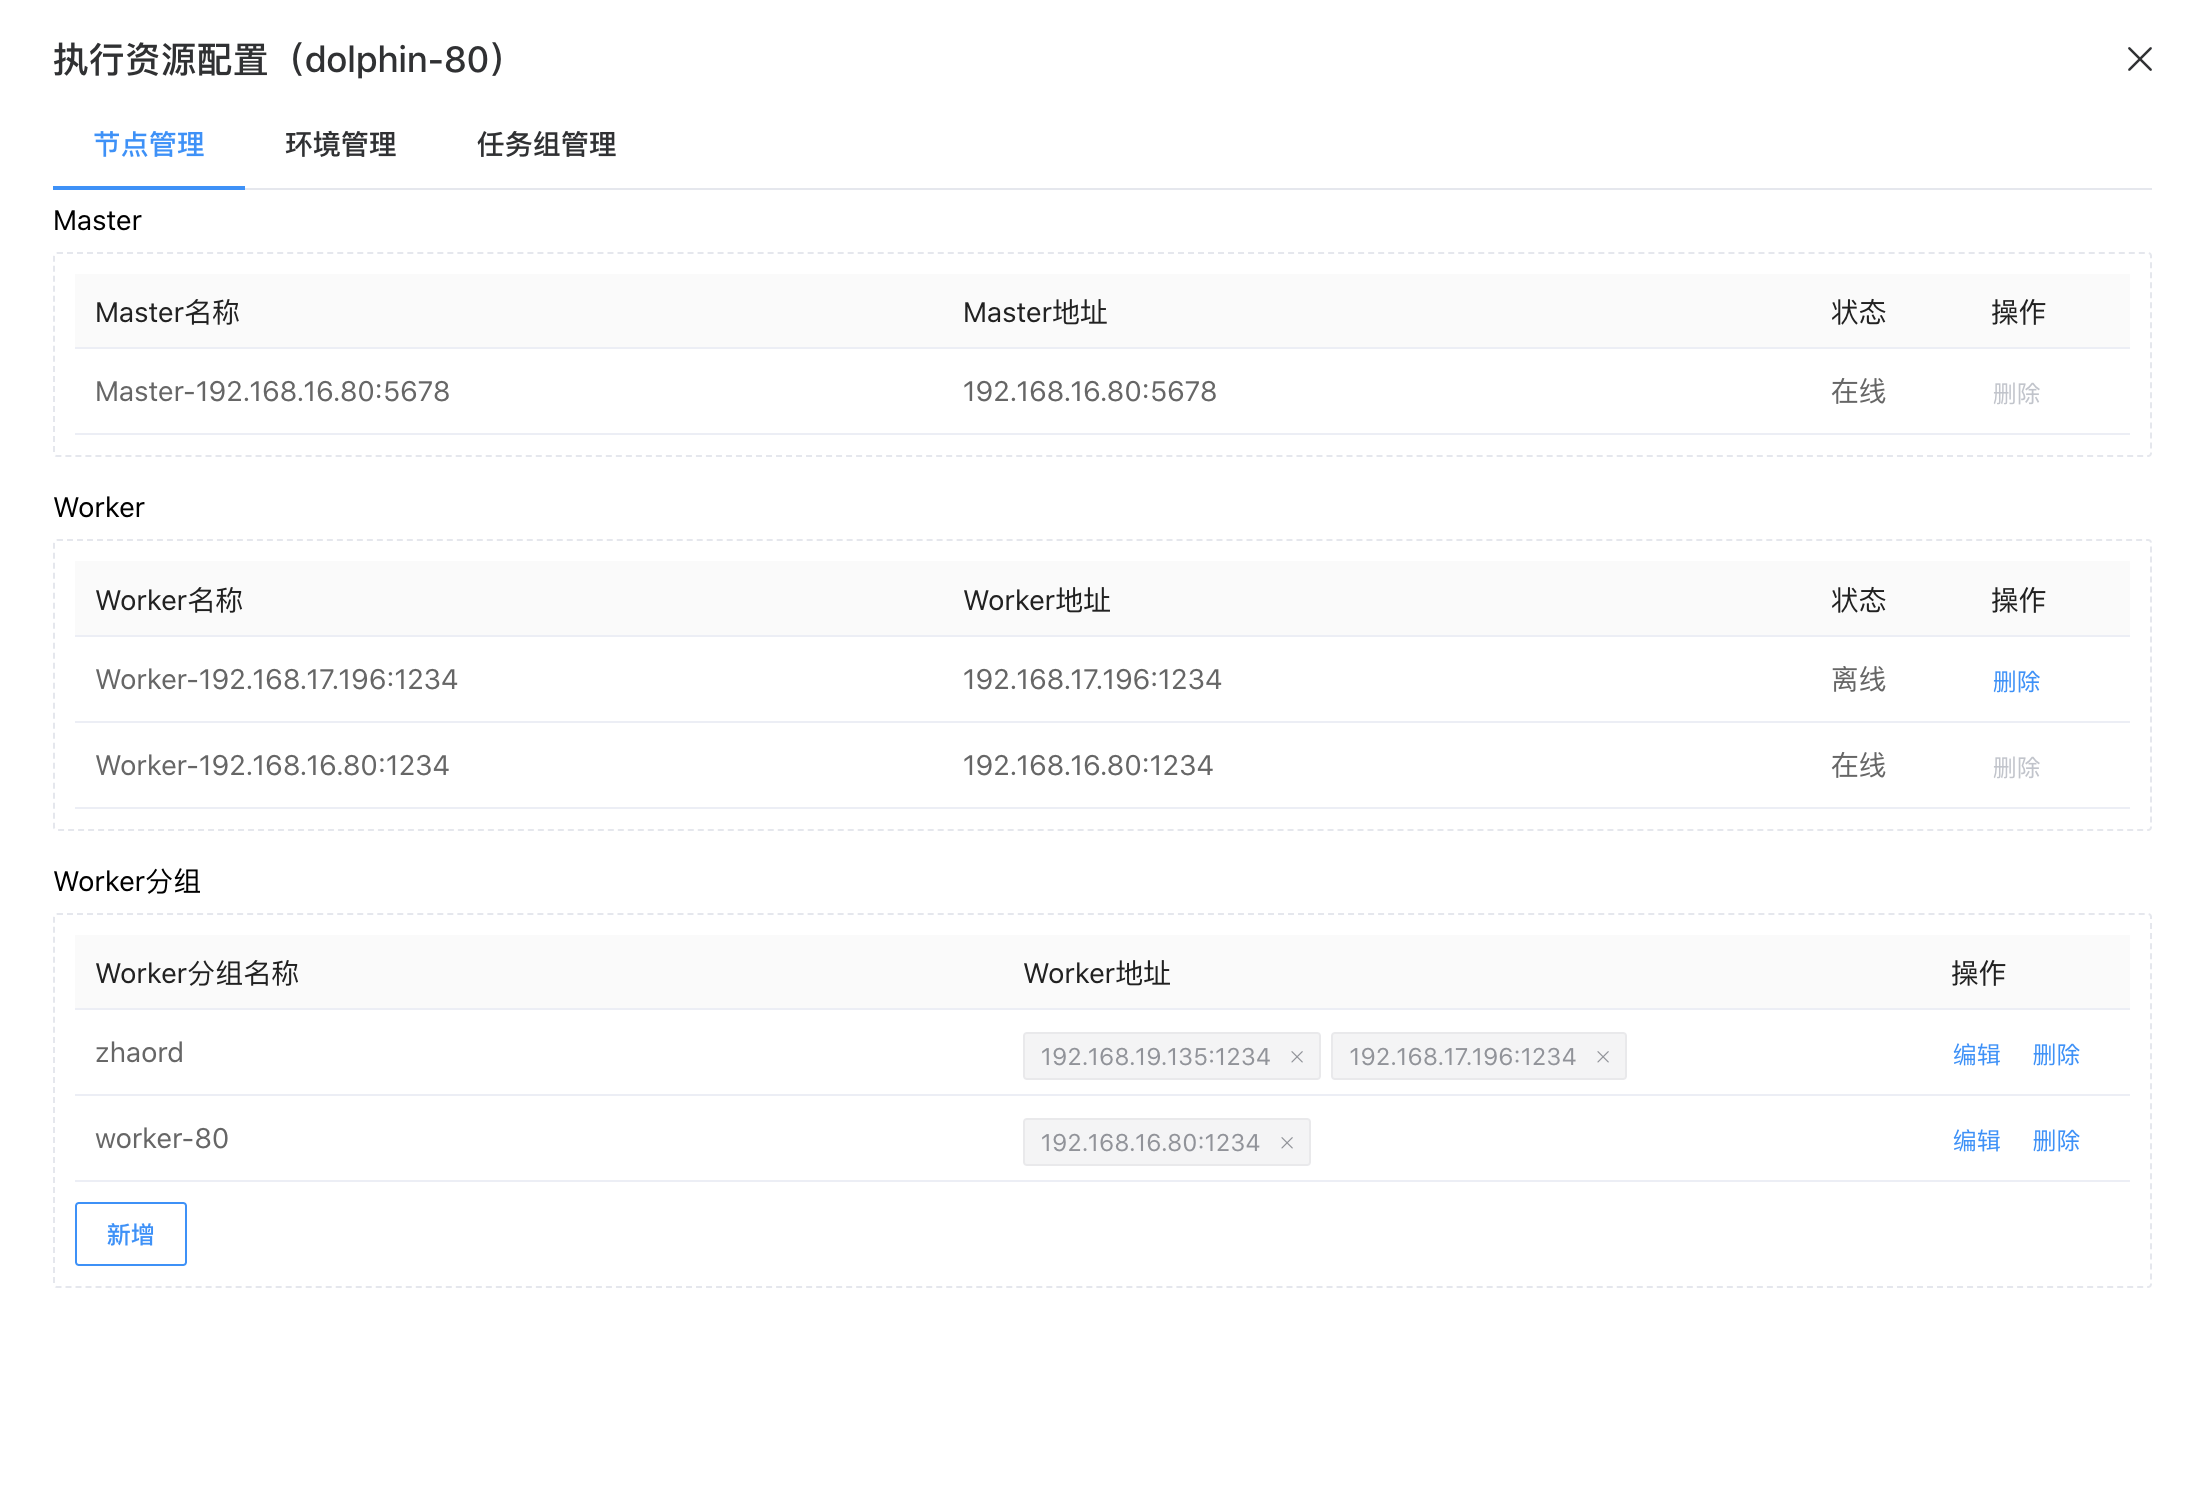Switch to the 节点管理 tab
The height and width of the screenshot is (1504, 2206).
coord(149,145)
